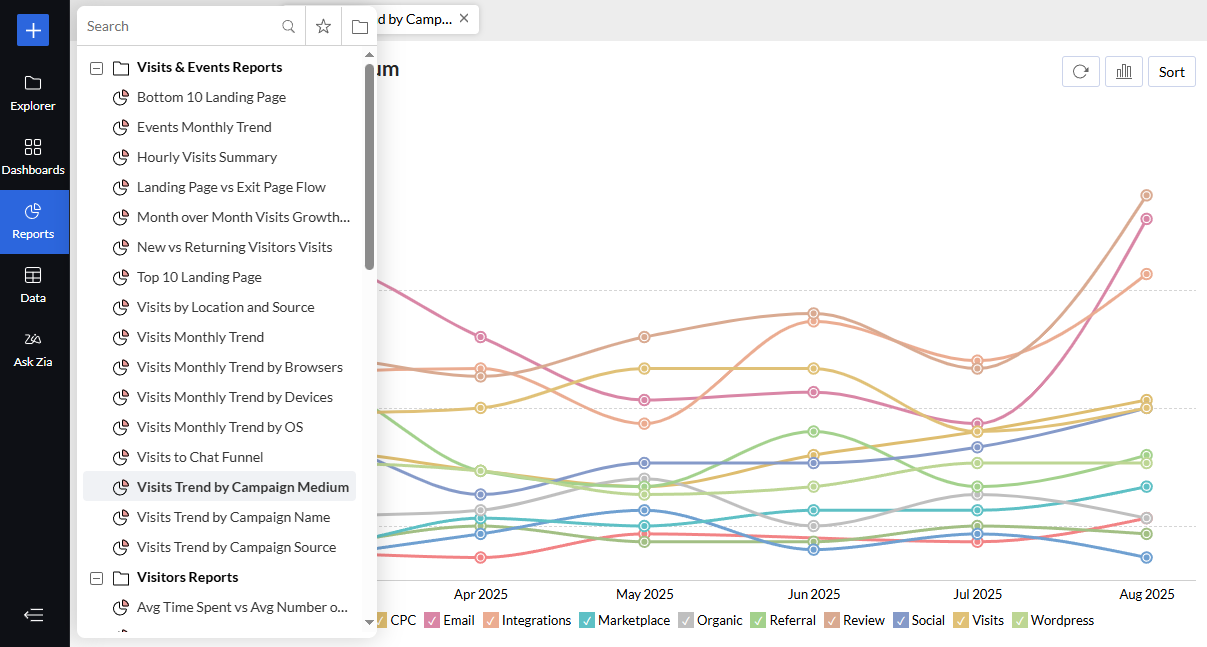Toggle the Email legend checkbox
The image size is (1207, 647).
click(432, 620)
